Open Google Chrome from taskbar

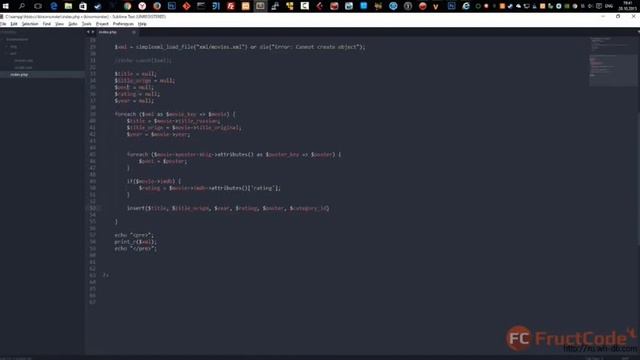click(128, 6)
